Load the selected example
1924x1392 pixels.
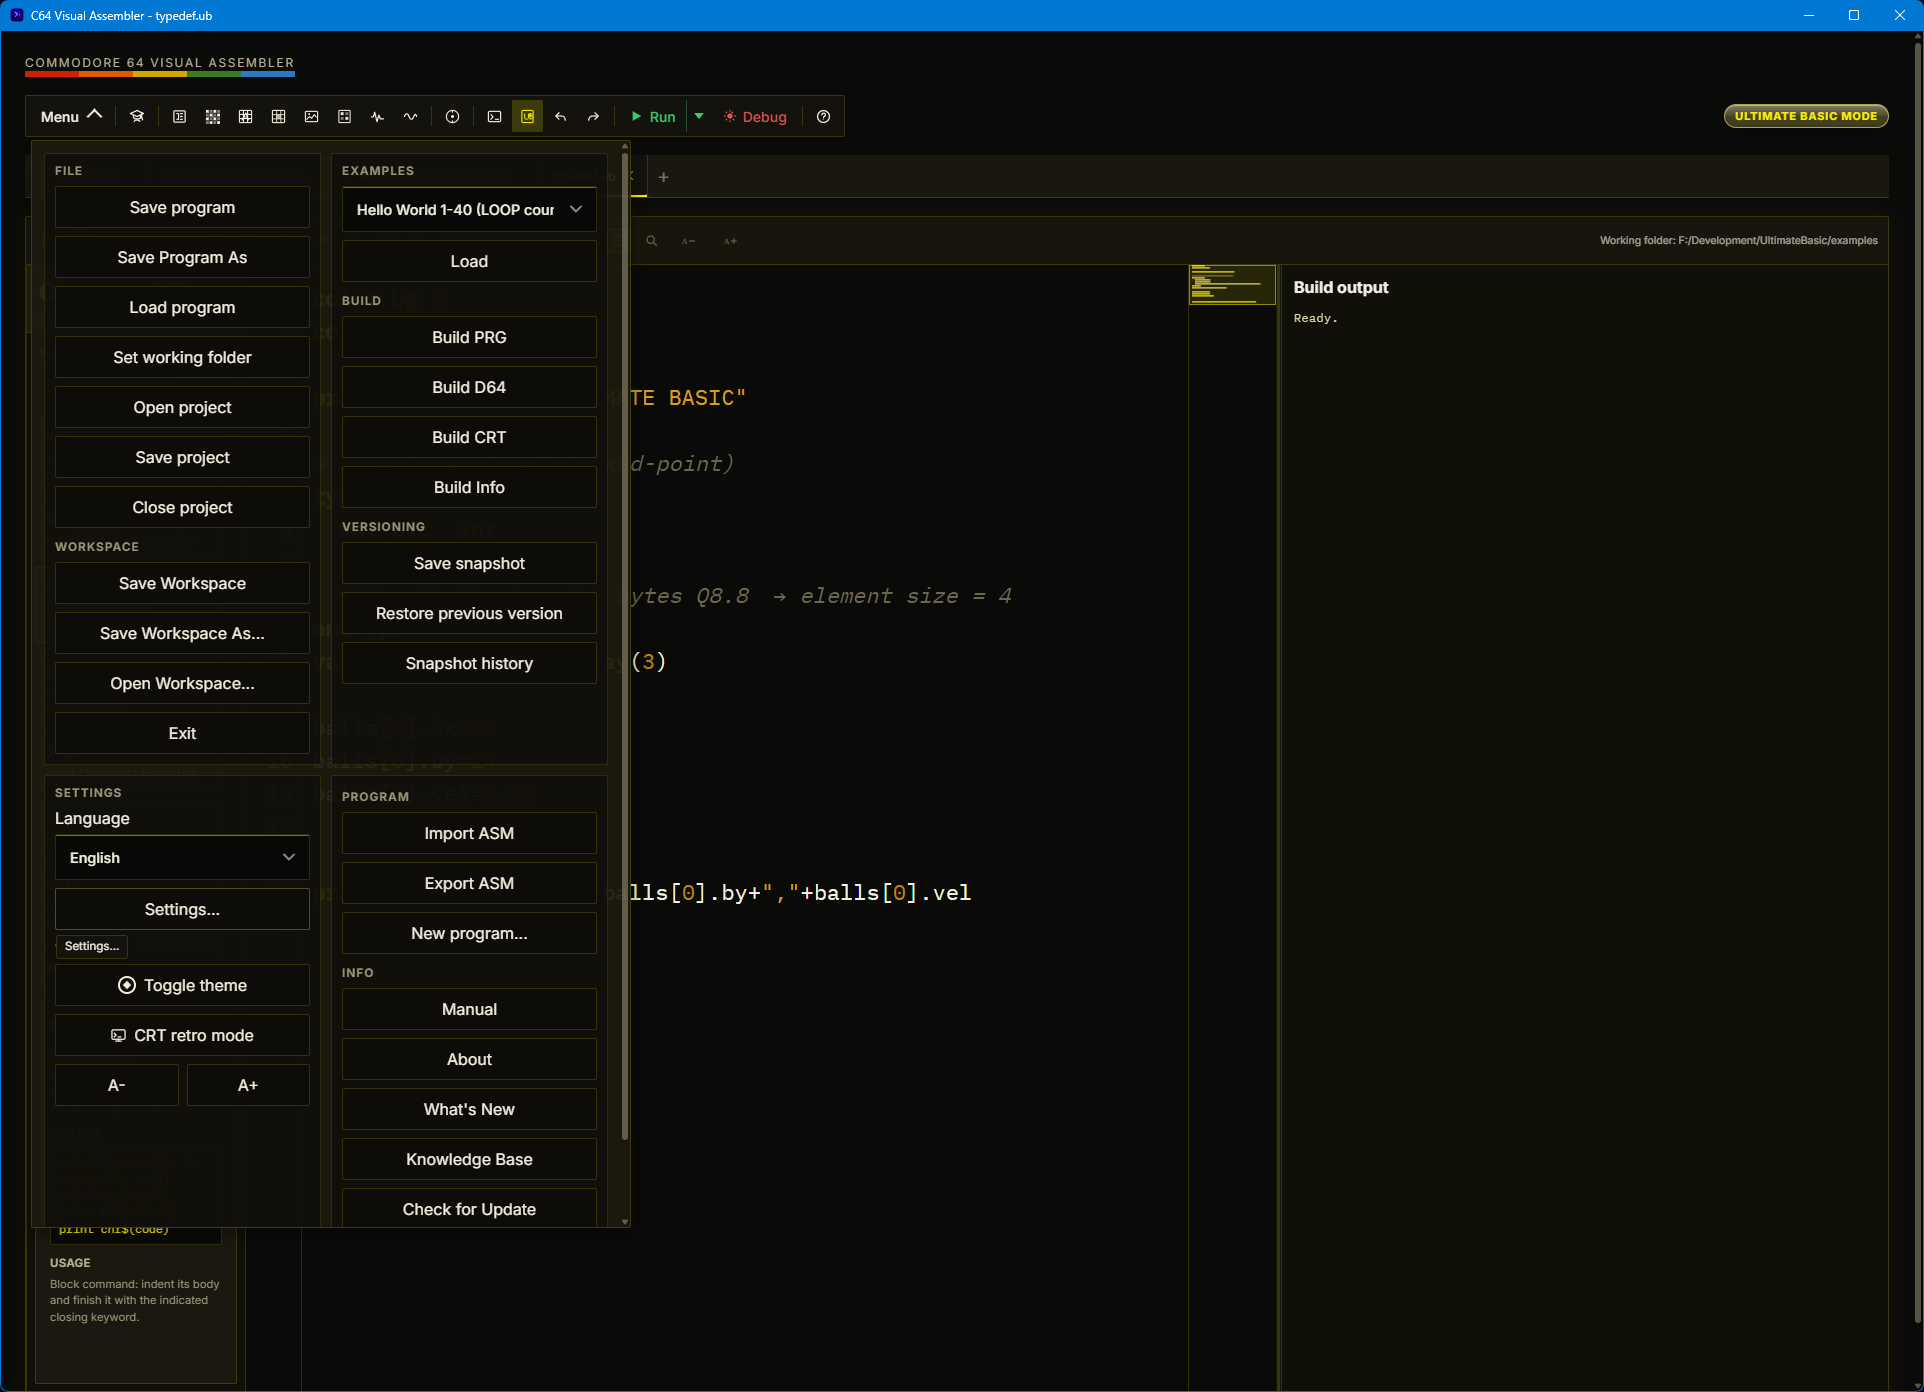tap(469, 262)
